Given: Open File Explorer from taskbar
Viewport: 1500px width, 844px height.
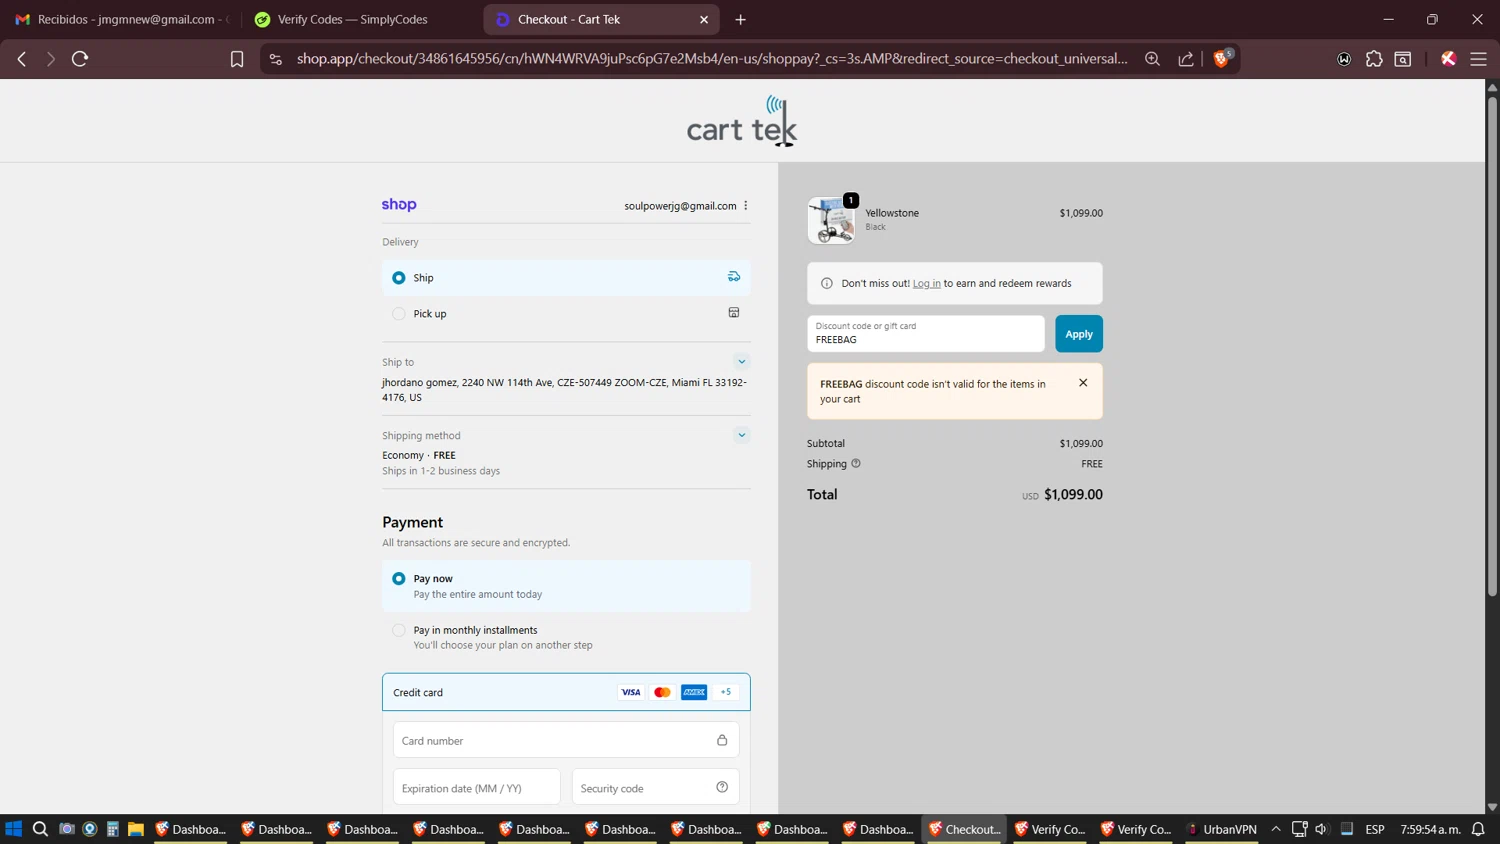Looking at the screenshot, I should [x=136, y=829].
